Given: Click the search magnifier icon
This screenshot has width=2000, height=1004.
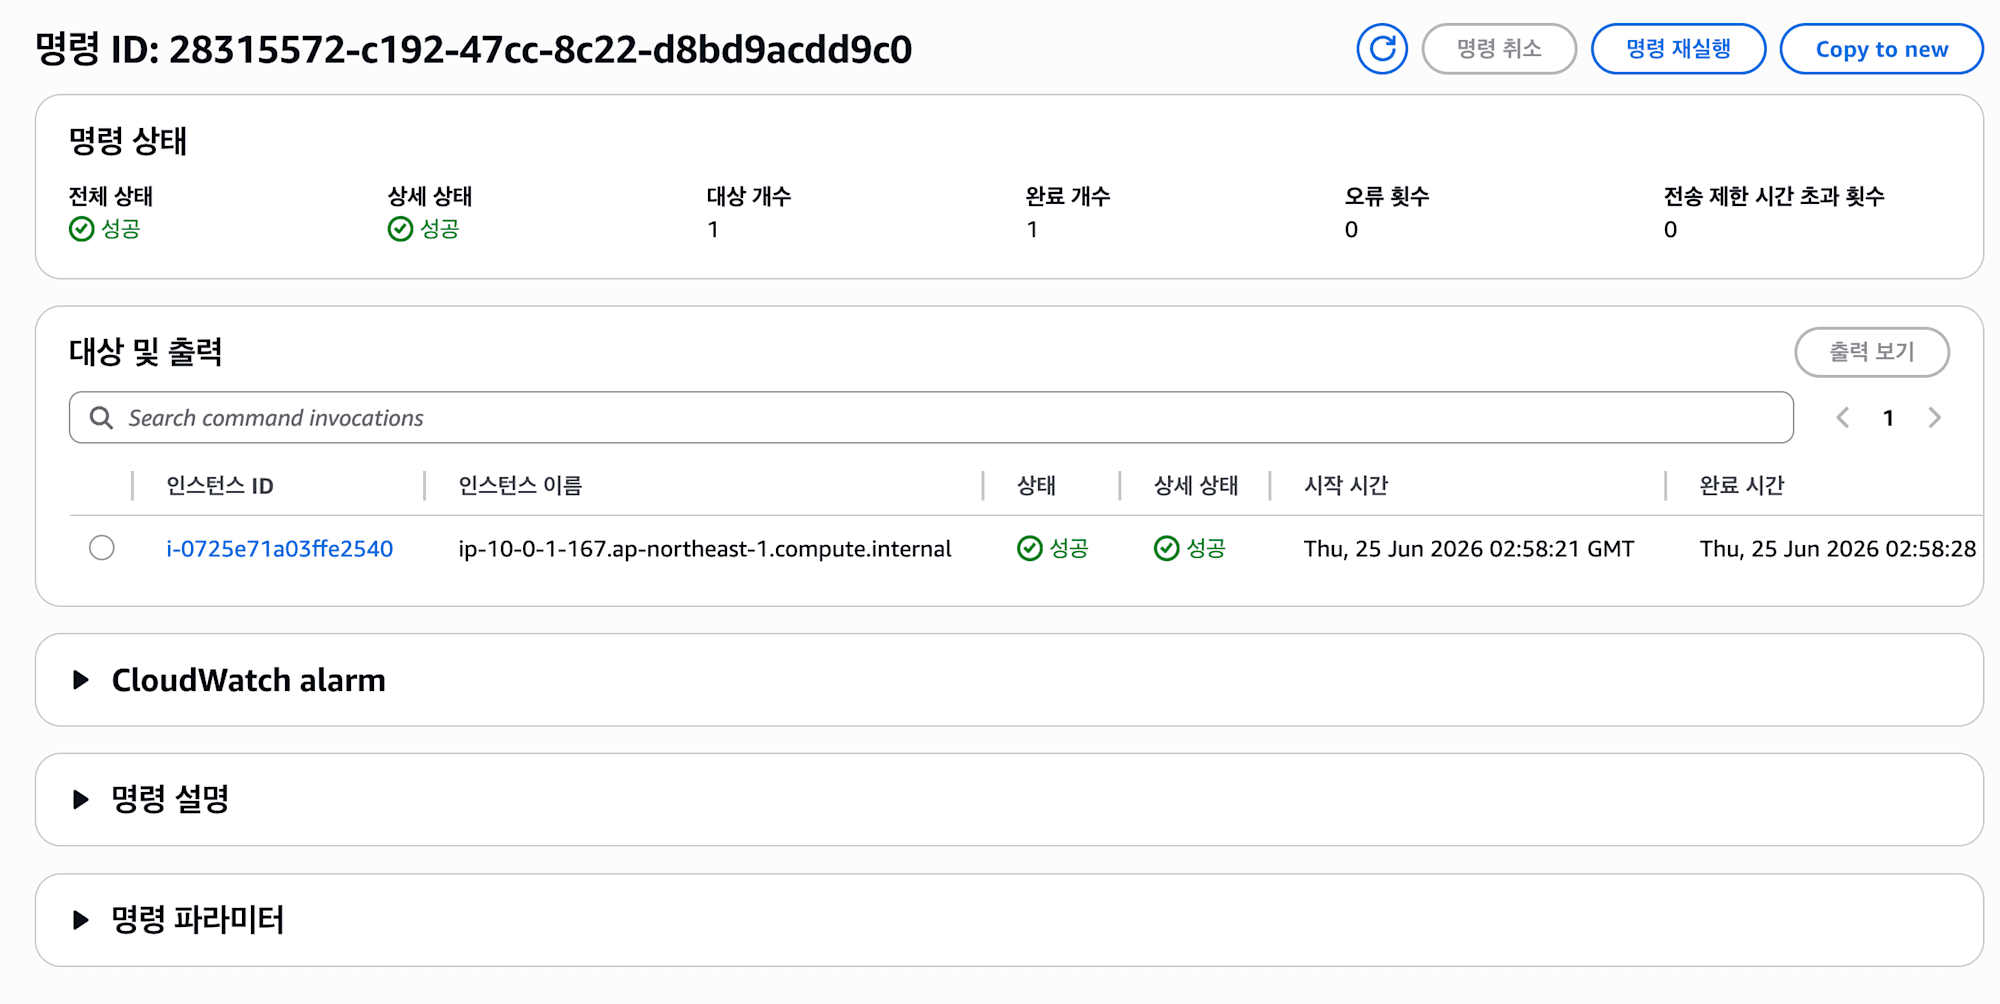Looking at the screenshot, I should (x=101, y=418).
